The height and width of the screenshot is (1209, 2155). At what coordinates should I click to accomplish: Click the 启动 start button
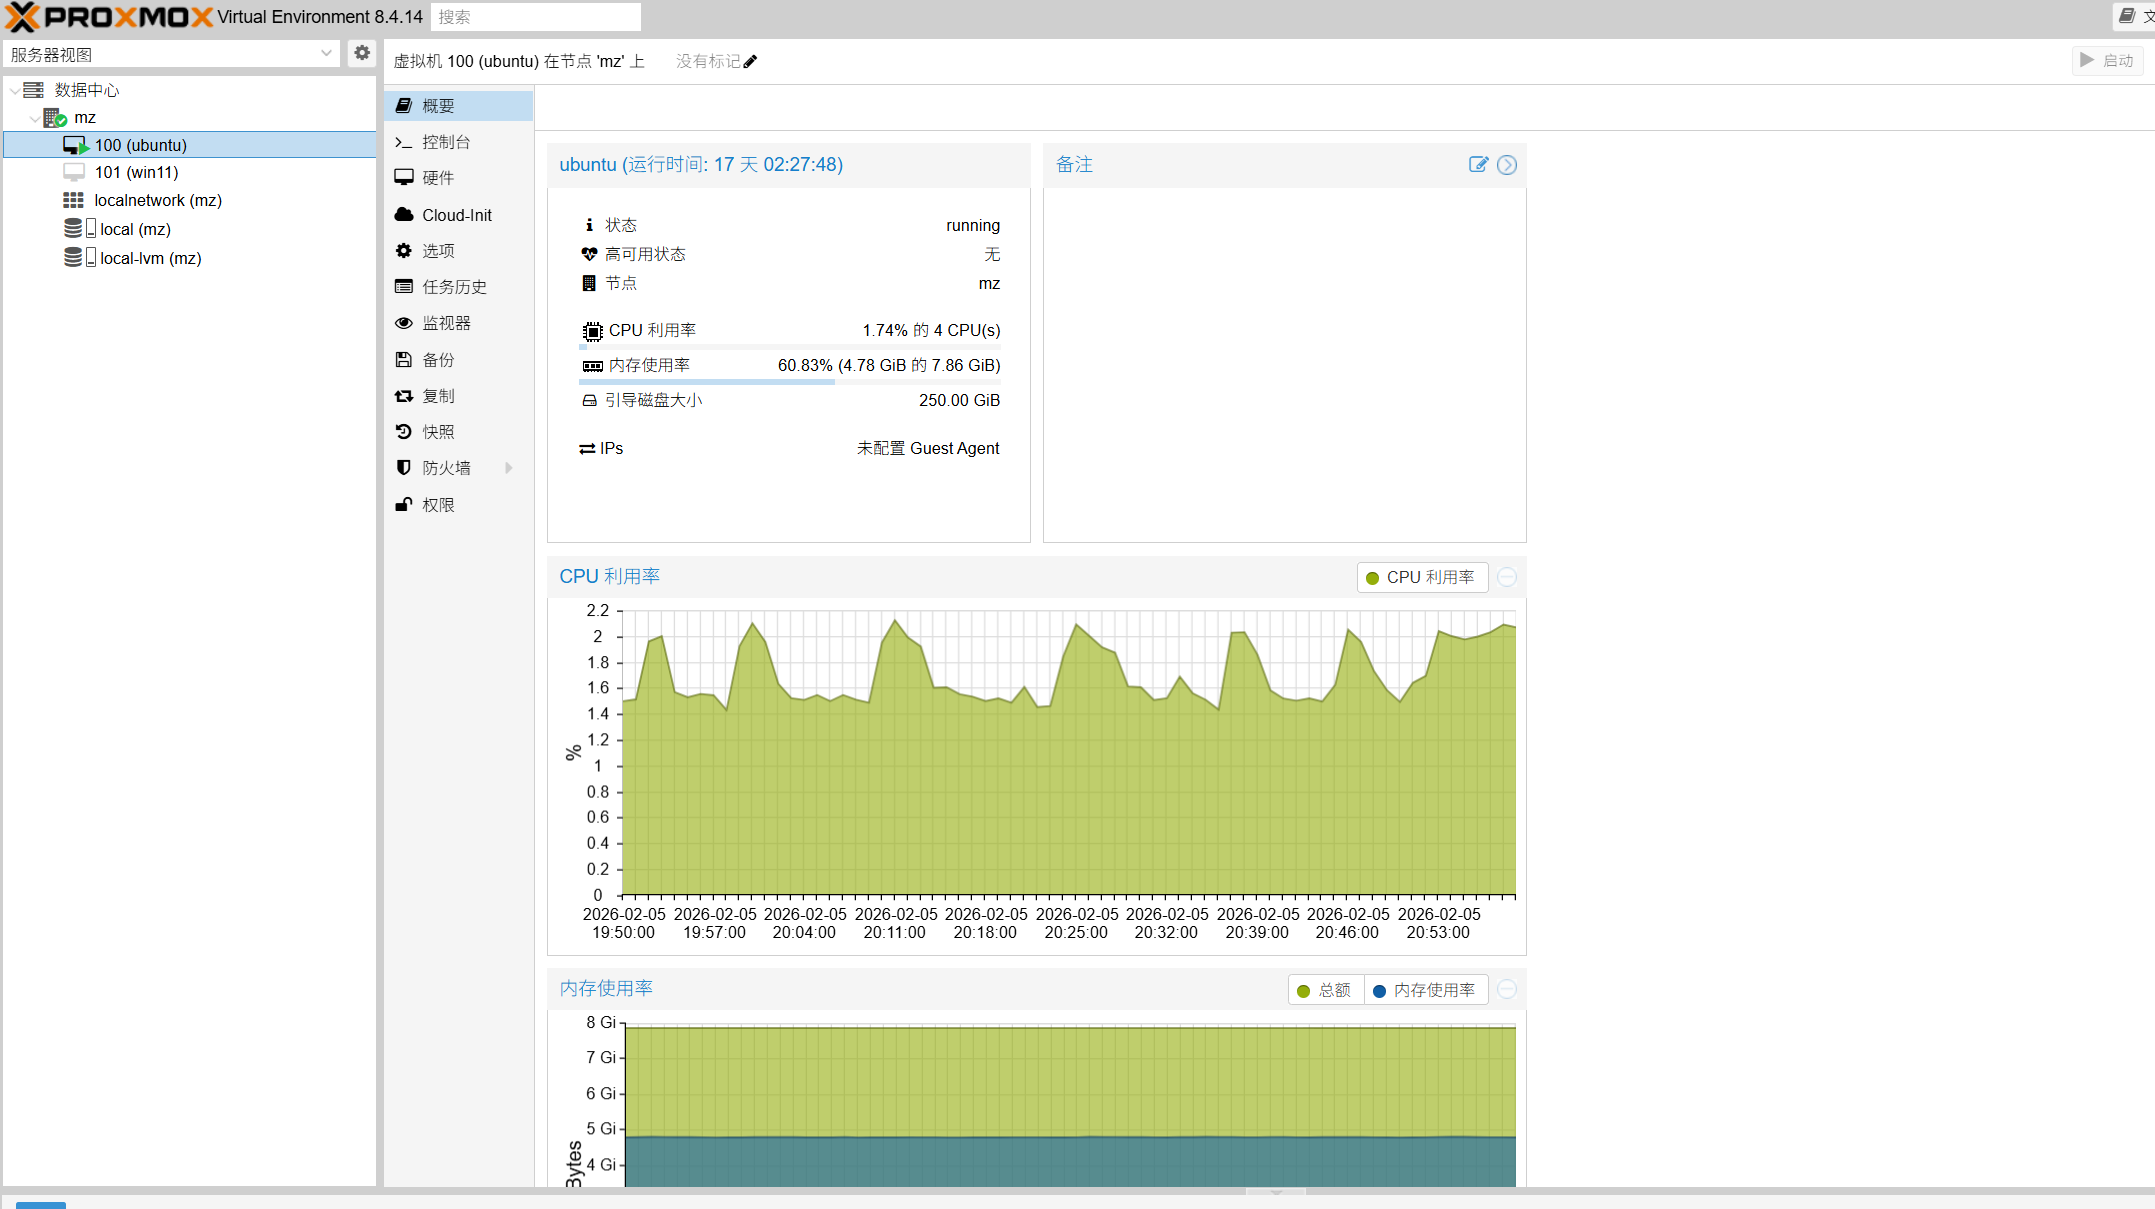point(2108,61)
